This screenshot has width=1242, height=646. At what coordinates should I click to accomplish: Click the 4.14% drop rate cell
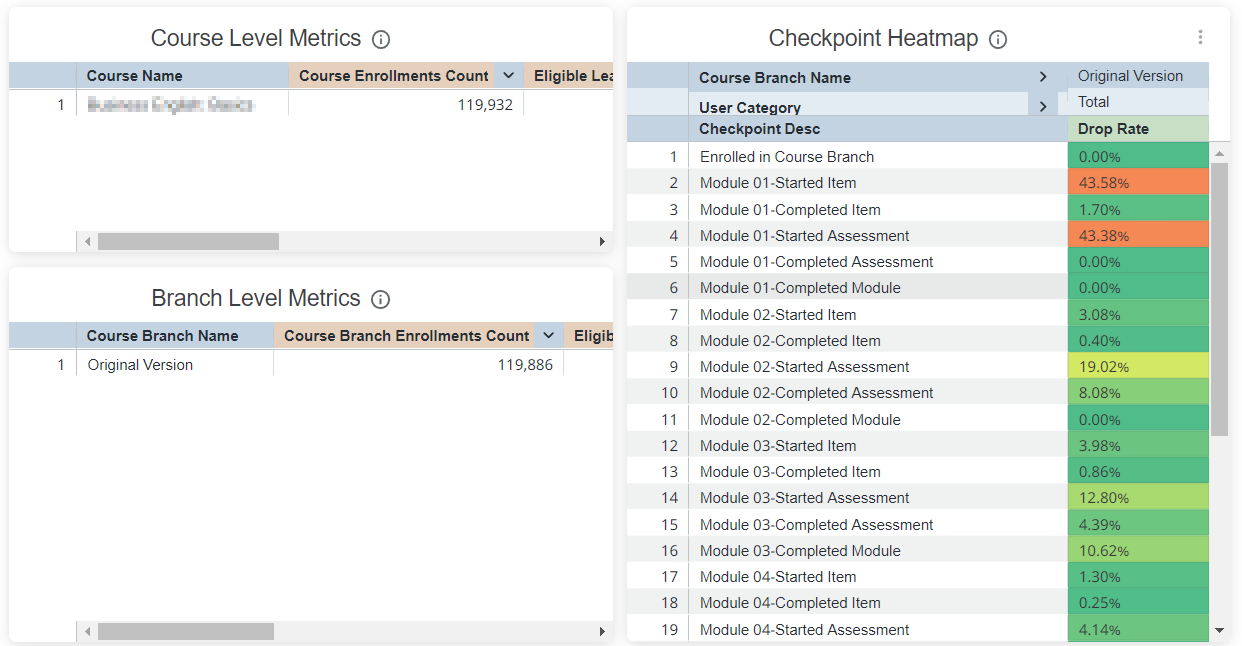coord(1138,629)
